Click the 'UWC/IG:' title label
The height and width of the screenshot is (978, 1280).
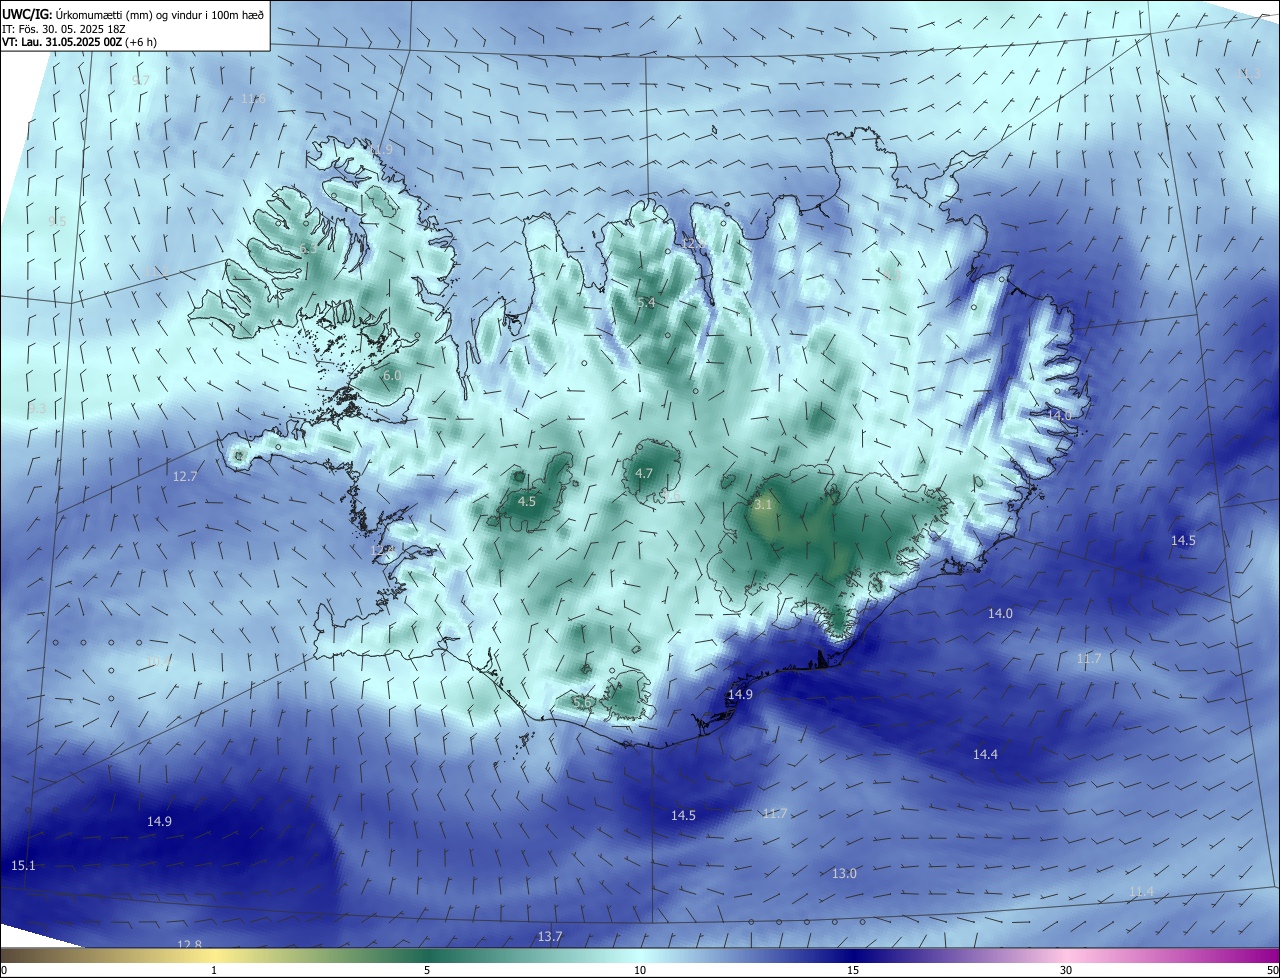(x=27, y=14)
